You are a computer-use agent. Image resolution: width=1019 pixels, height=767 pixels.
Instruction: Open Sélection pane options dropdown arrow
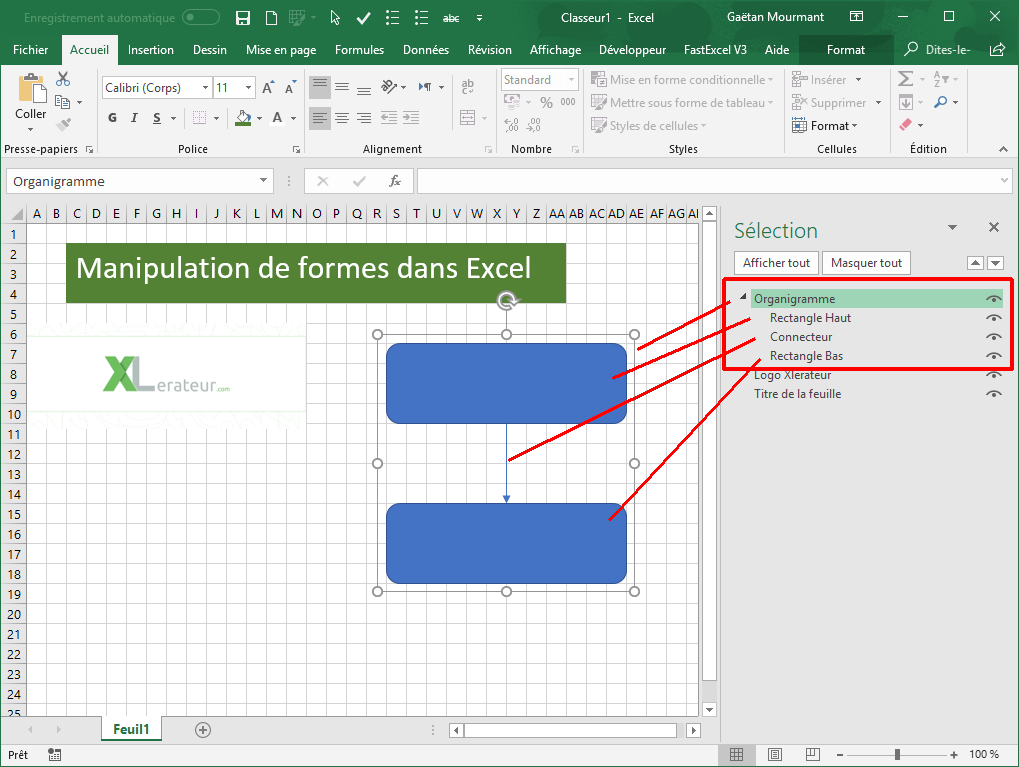(x=952, y=228)
